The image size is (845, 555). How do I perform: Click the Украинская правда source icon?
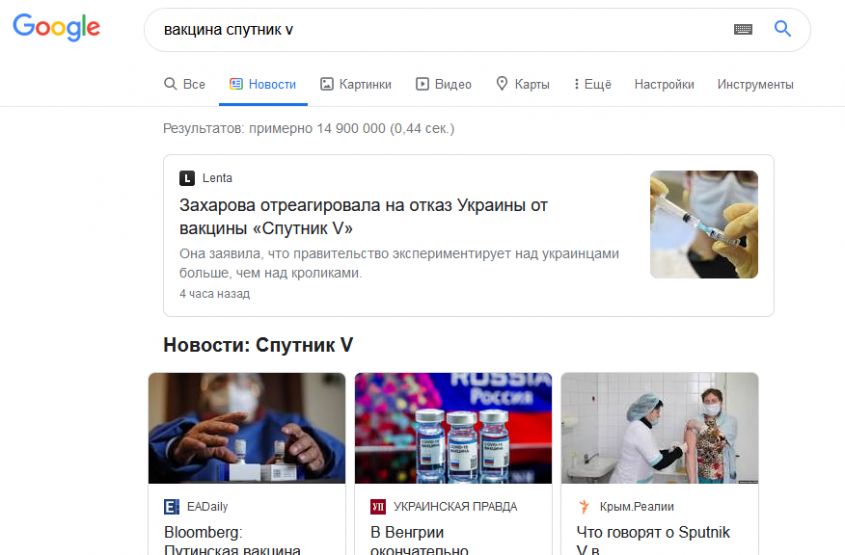(378, 507)
